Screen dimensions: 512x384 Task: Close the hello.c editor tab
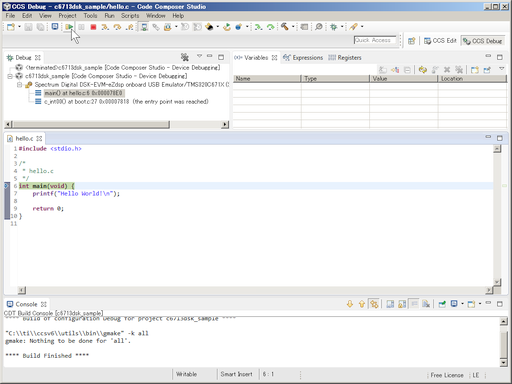tap(39, 138)
